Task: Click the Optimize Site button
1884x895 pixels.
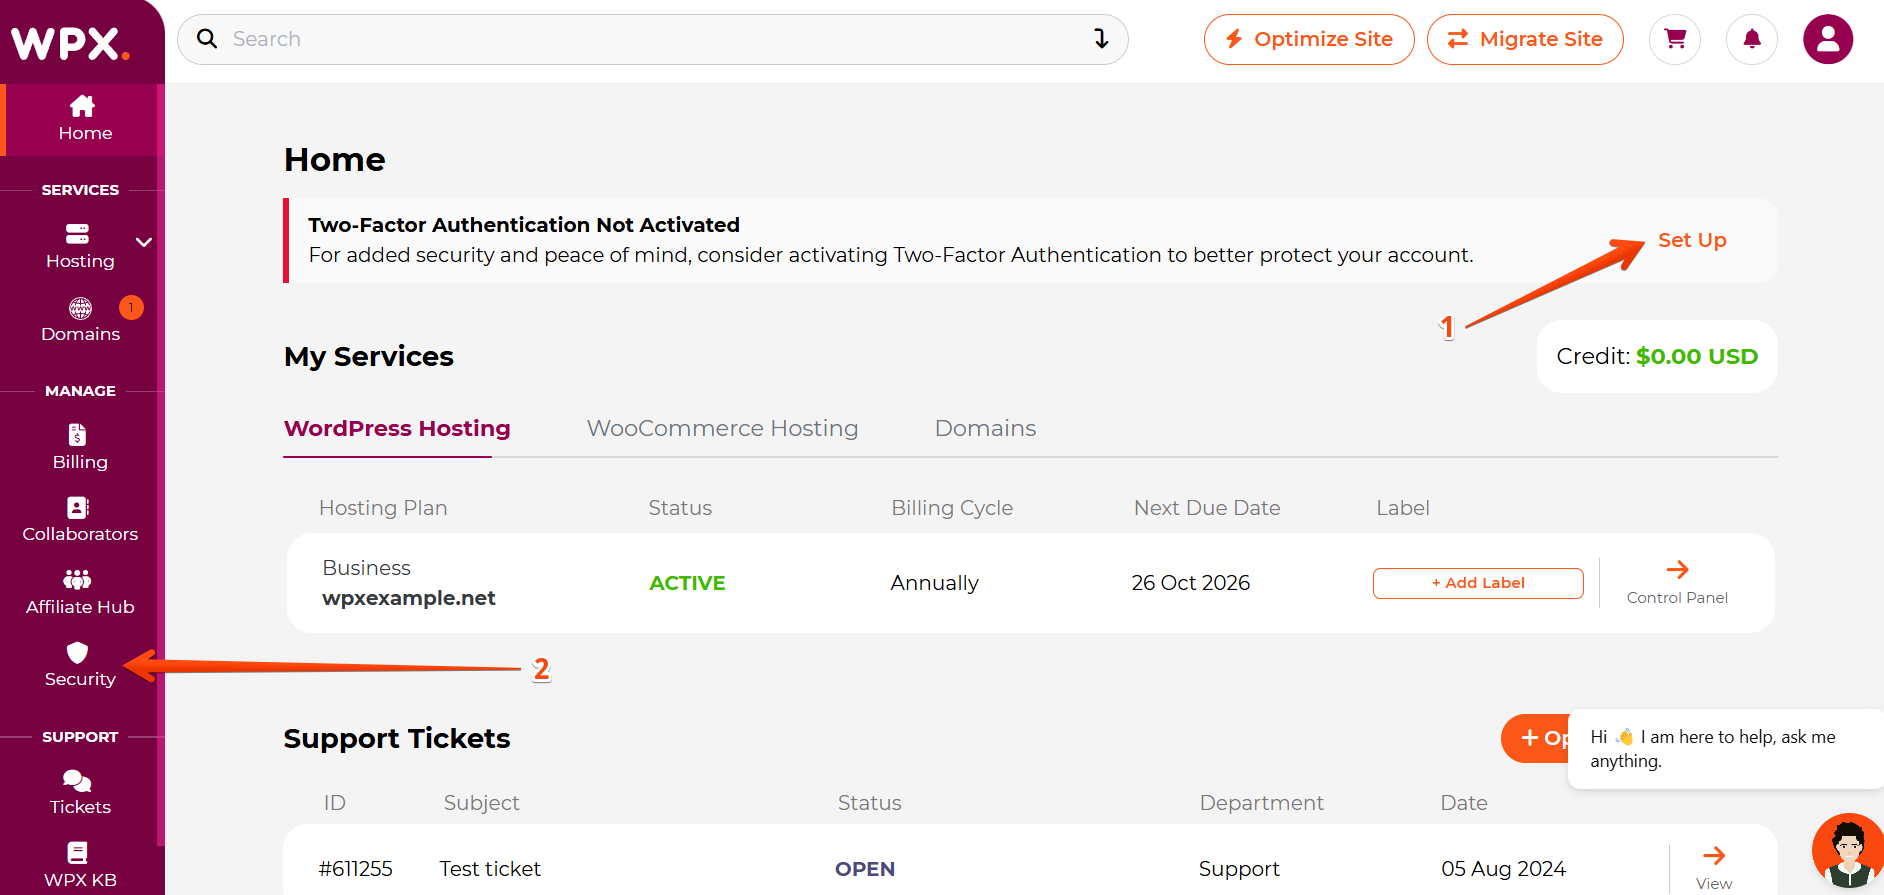Action: click(x=1309, y=39)
